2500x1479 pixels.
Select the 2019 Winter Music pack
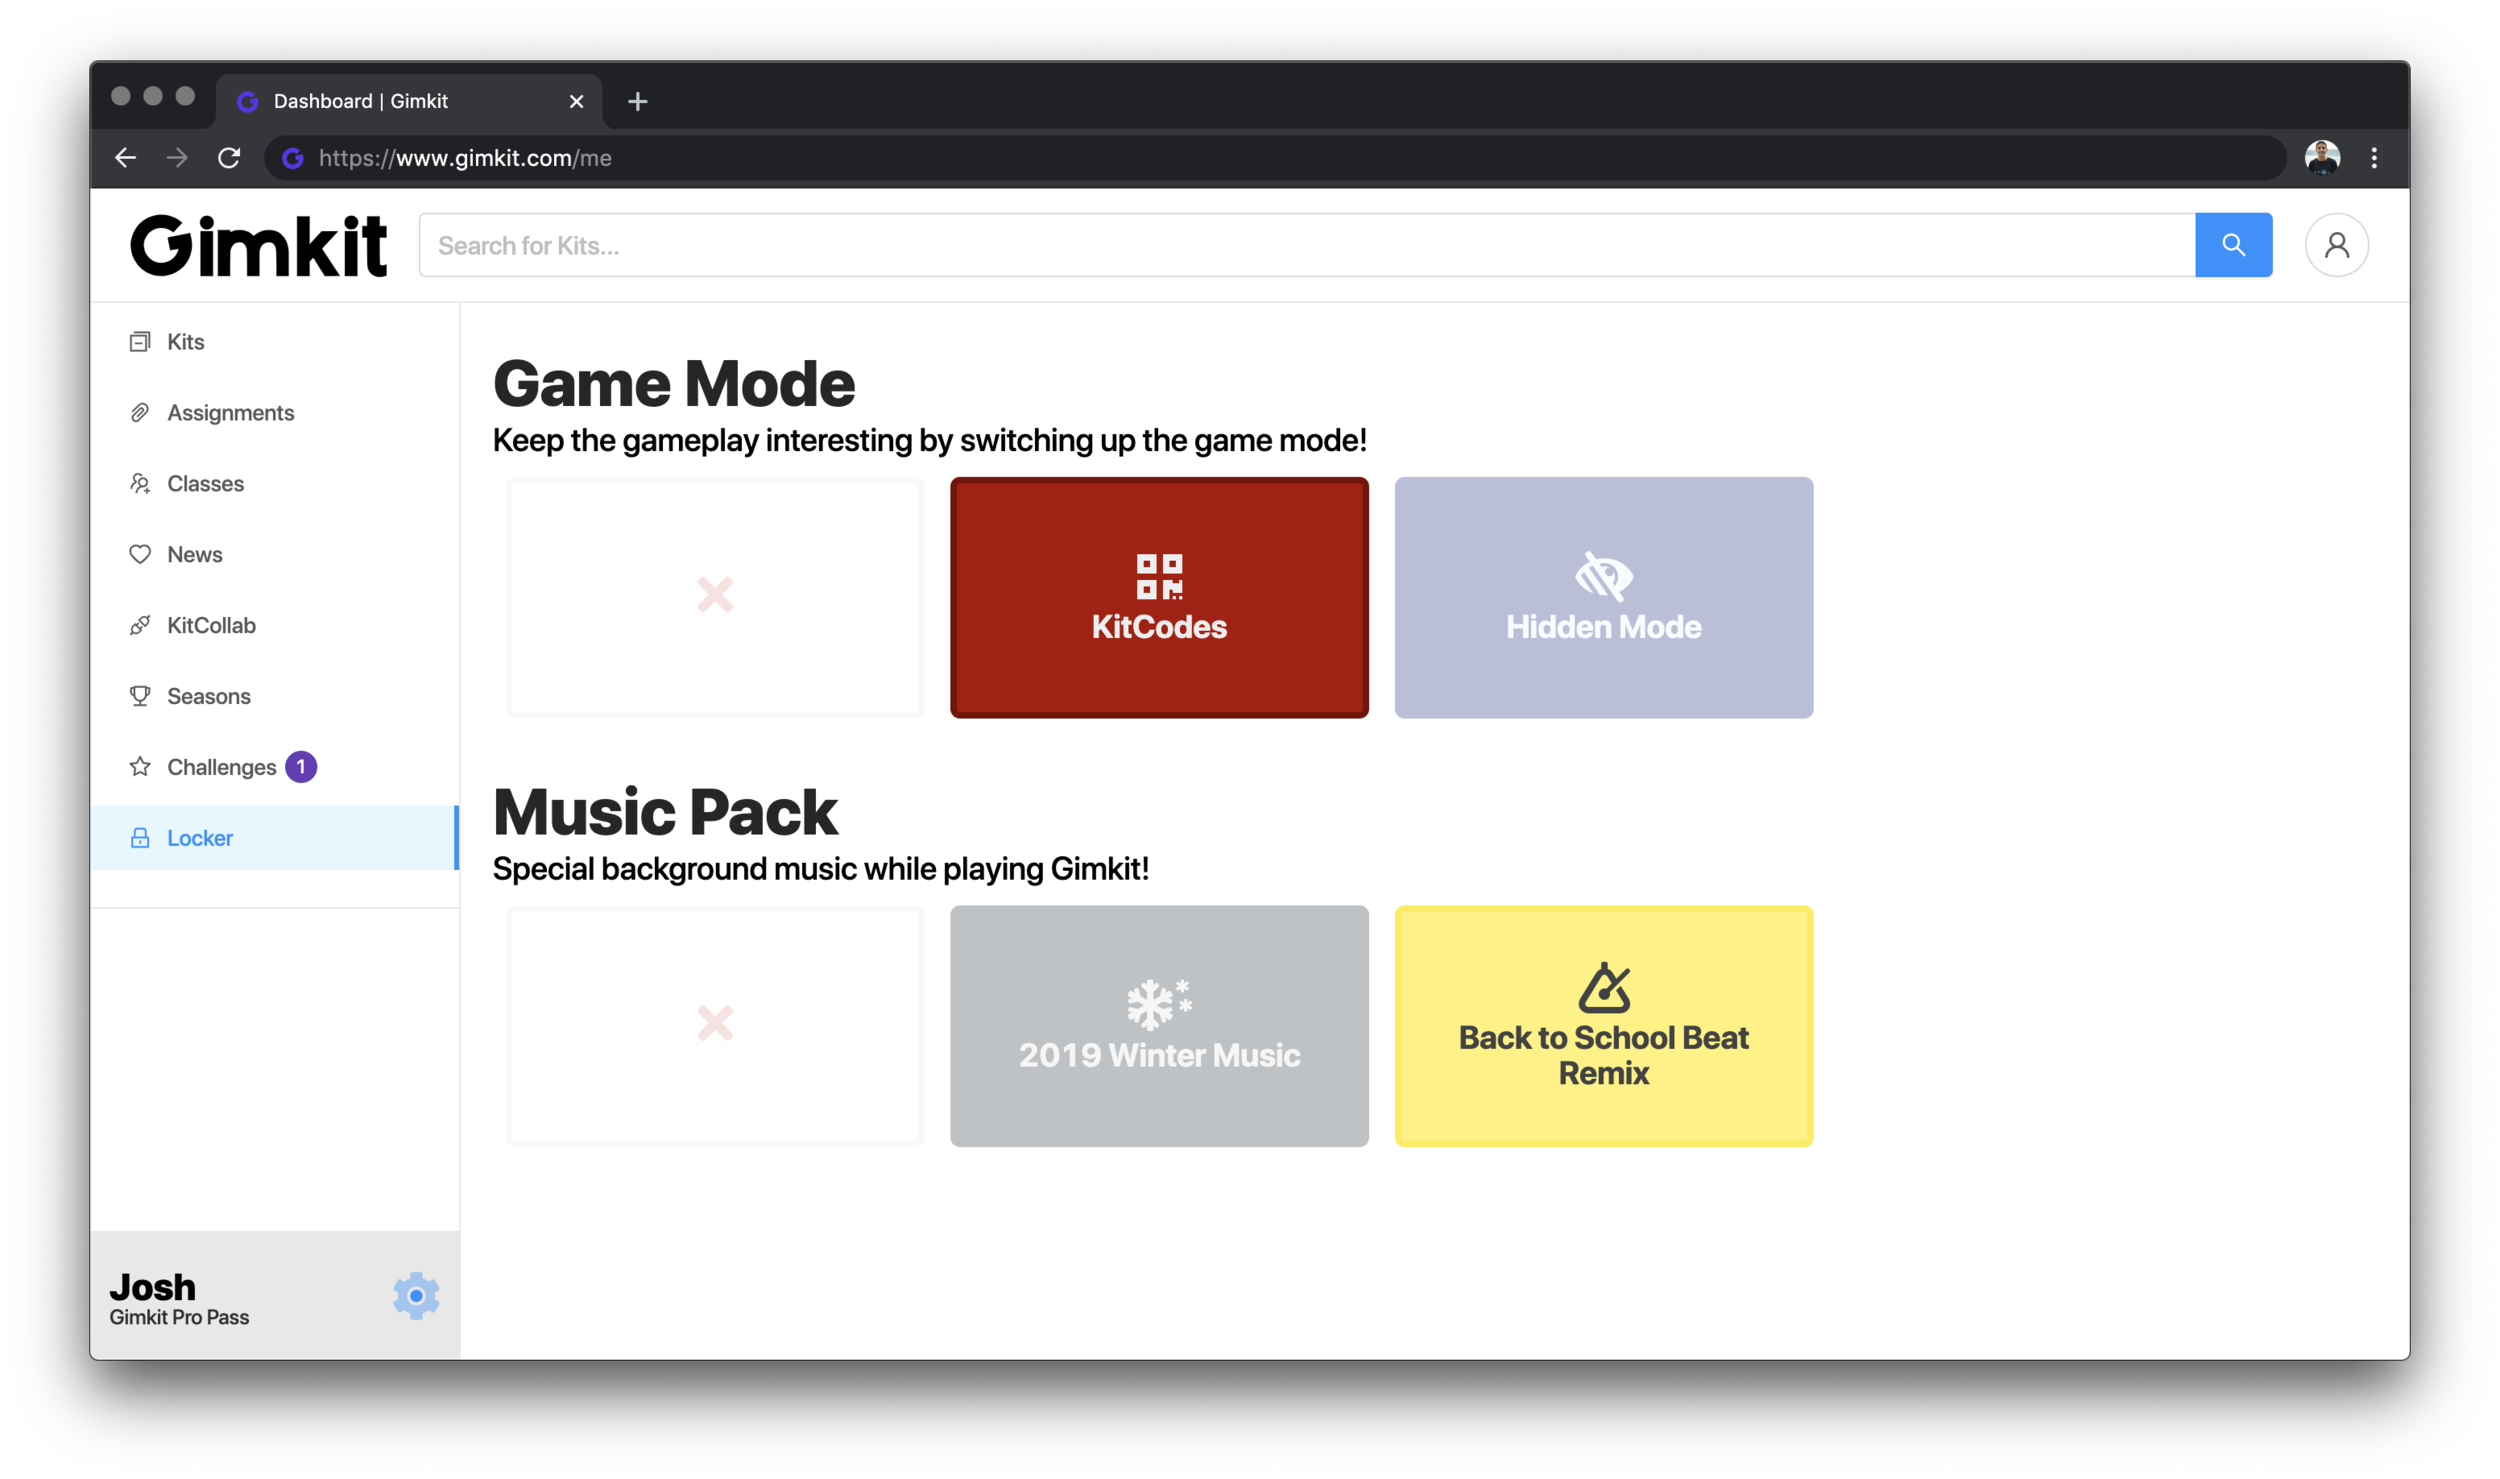(x=1159, y=1026)
